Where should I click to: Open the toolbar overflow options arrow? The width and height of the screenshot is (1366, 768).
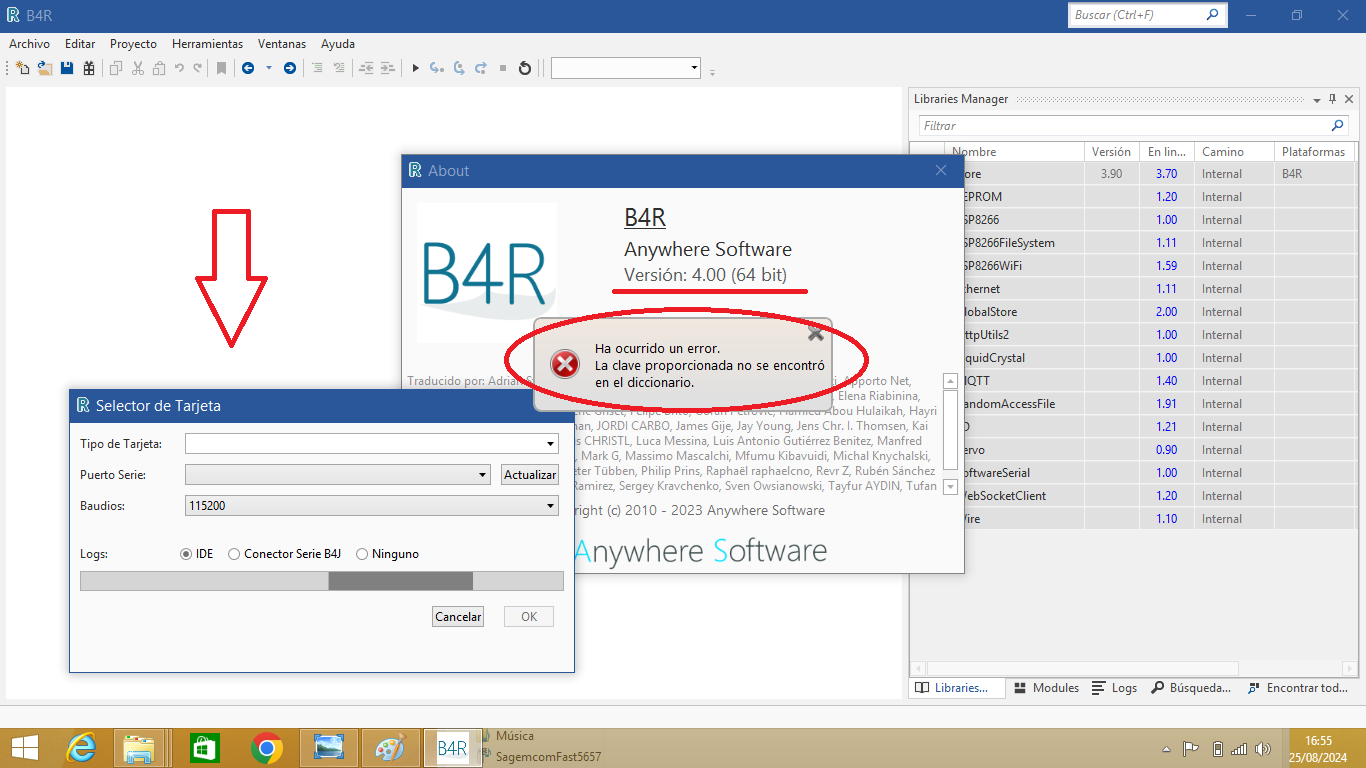click(713, 71)
